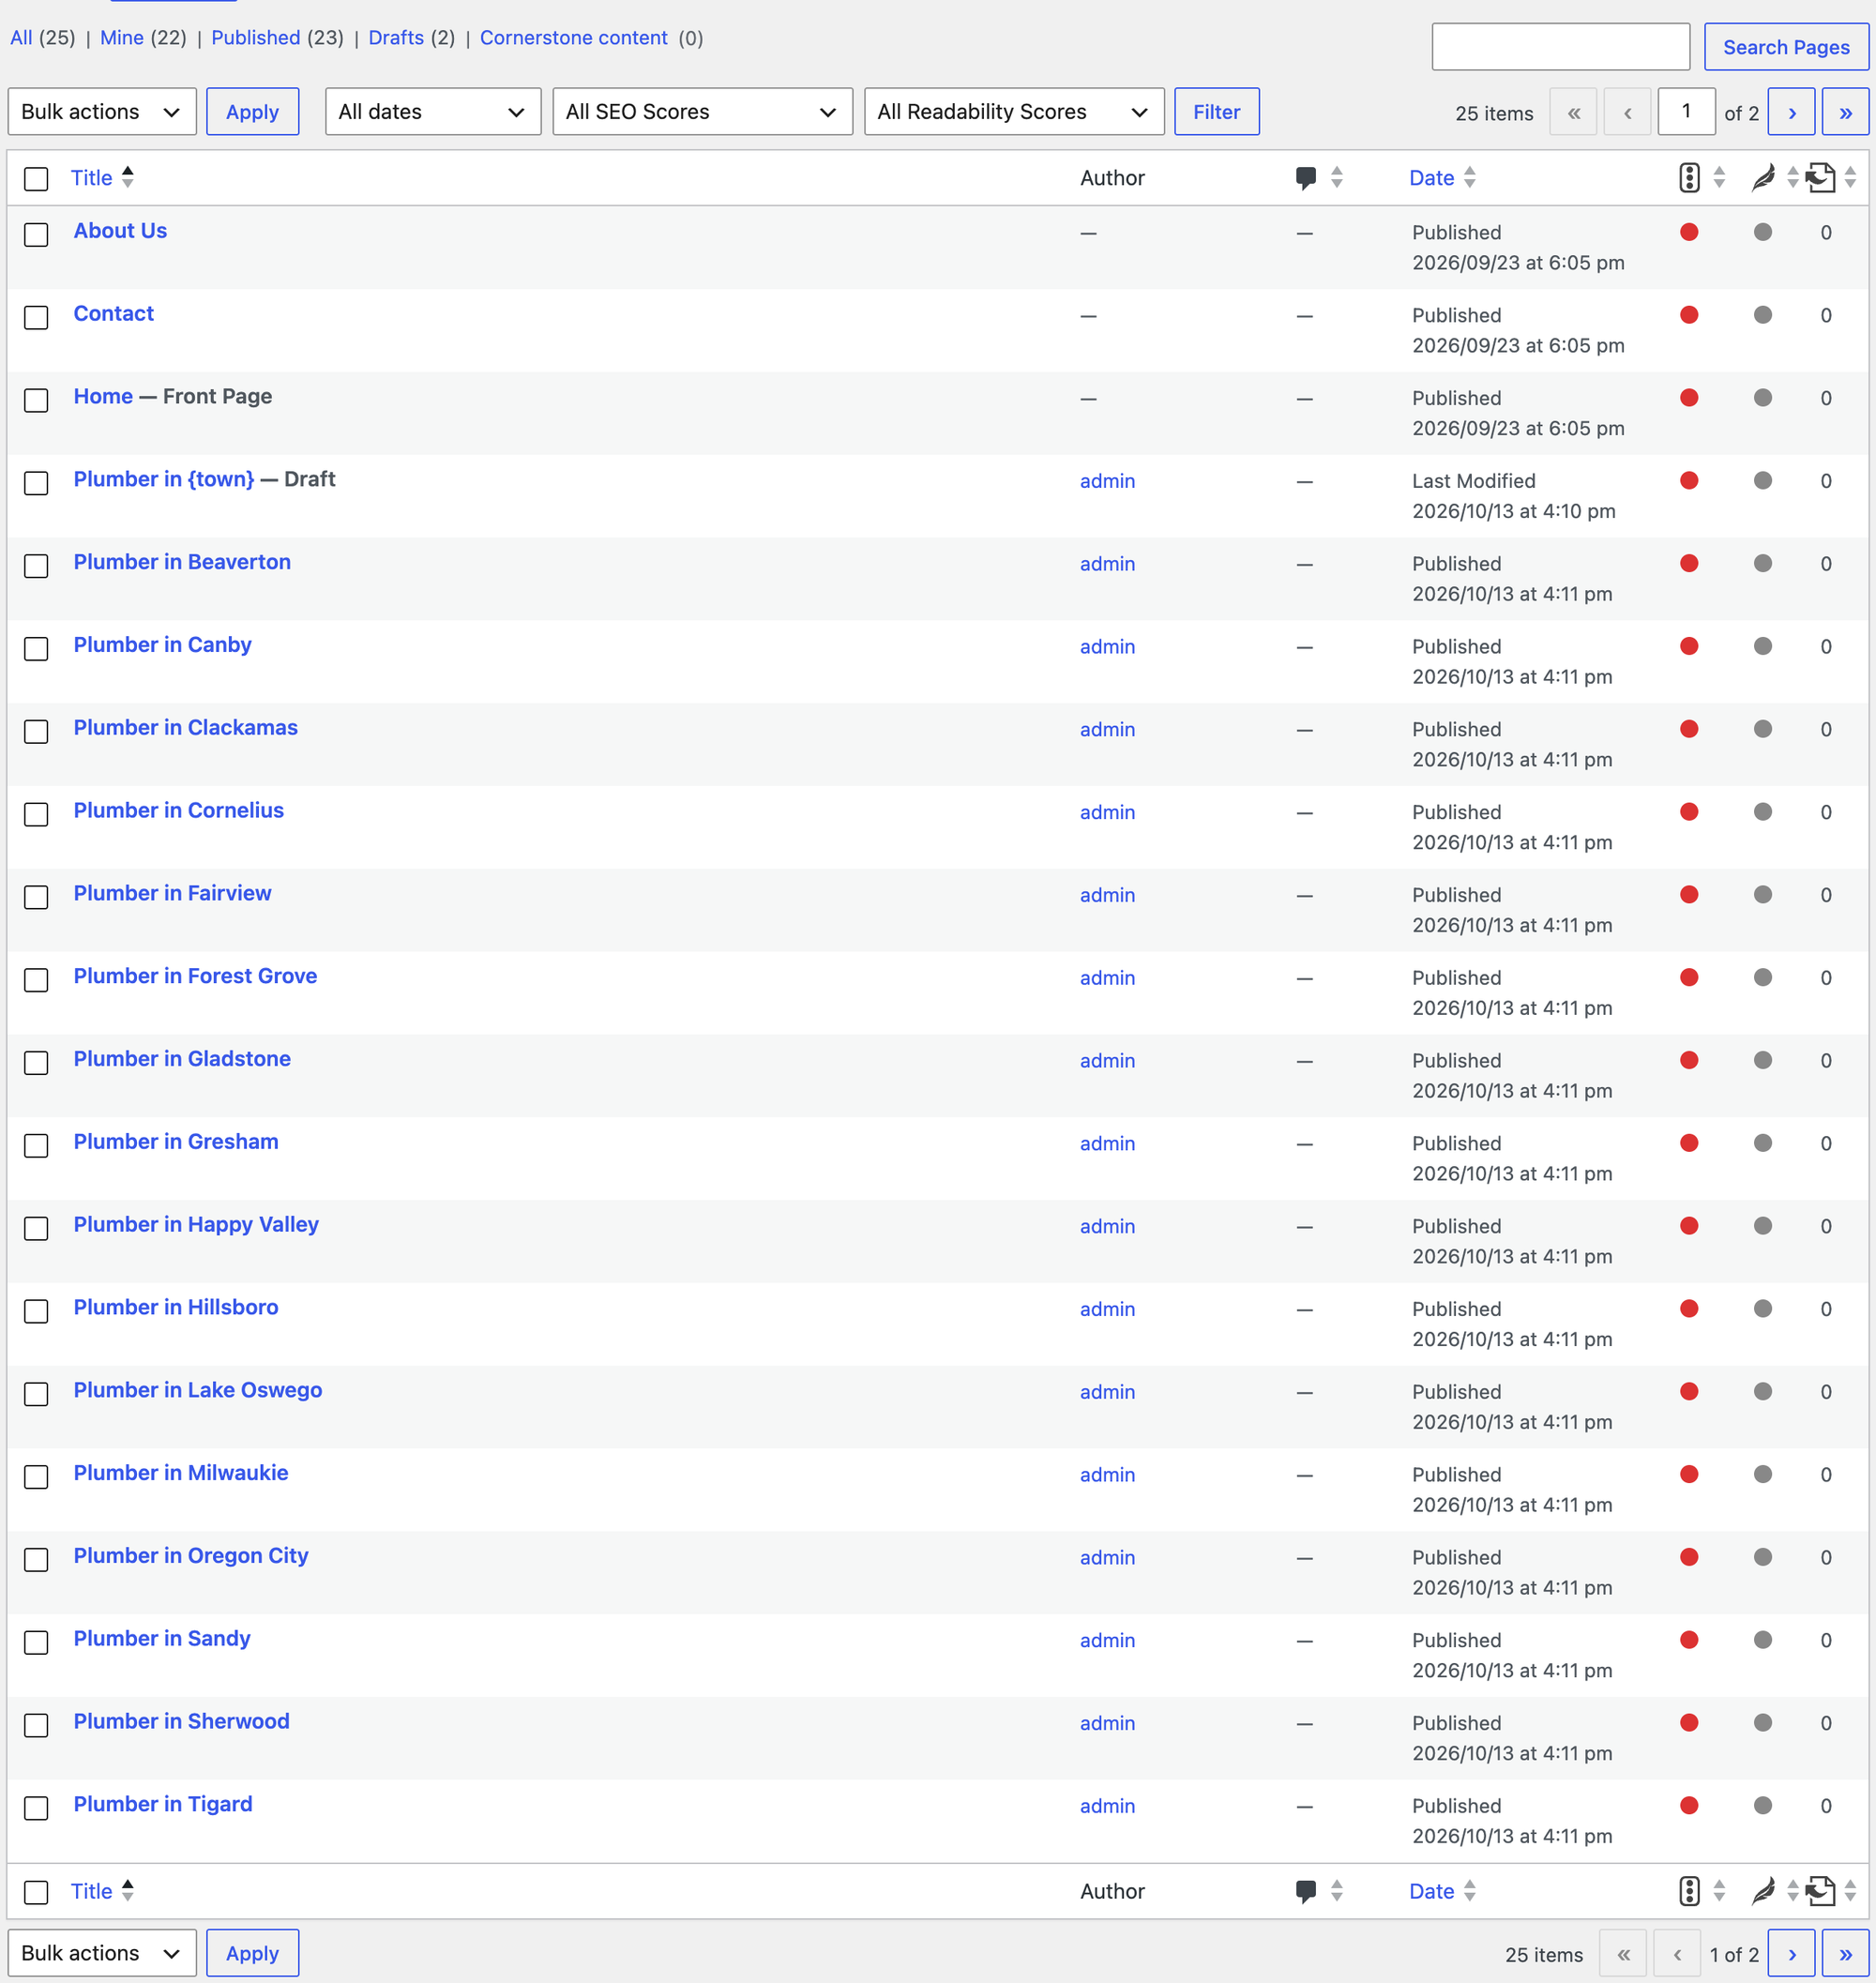This screenshot has height=1983, width=1876.
Task: Sort by readability feather icon in header
Action: tap(1763, 178)
